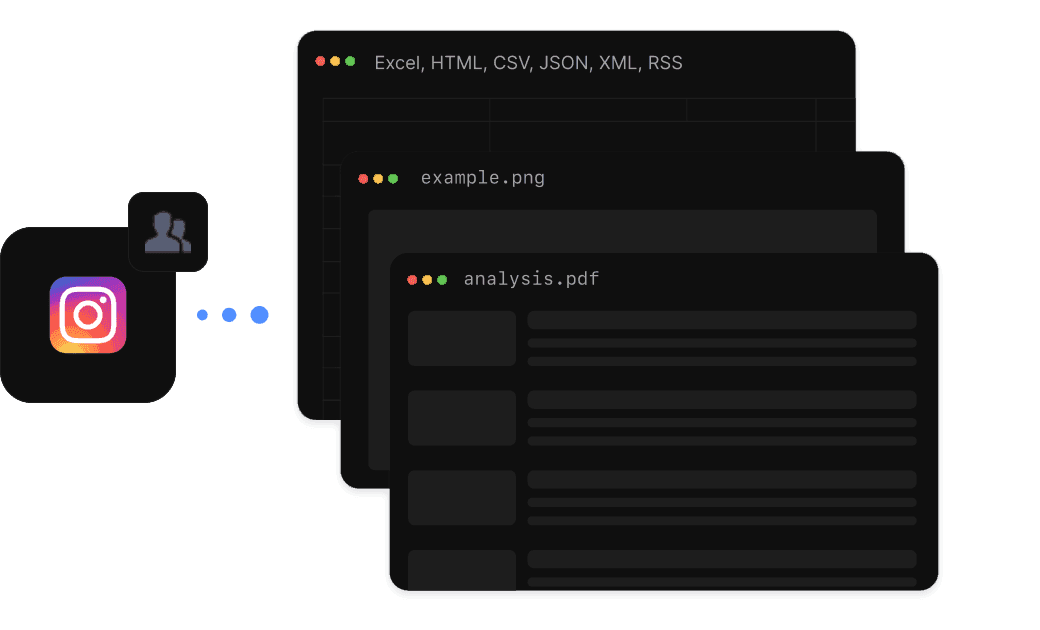This screenshot has width=1040, height=630.
Task: Click the followers people icon badge
Action: [168, 232]
